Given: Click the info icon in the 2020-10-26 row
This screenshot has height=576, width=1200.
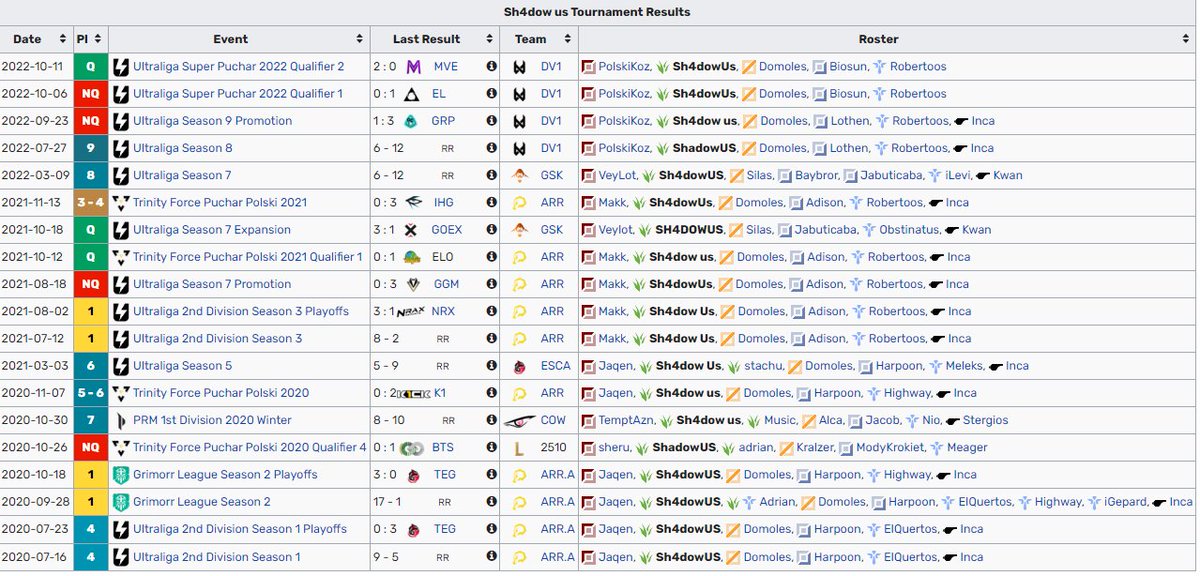Looking at the screenshot, I should coord(490,448).
